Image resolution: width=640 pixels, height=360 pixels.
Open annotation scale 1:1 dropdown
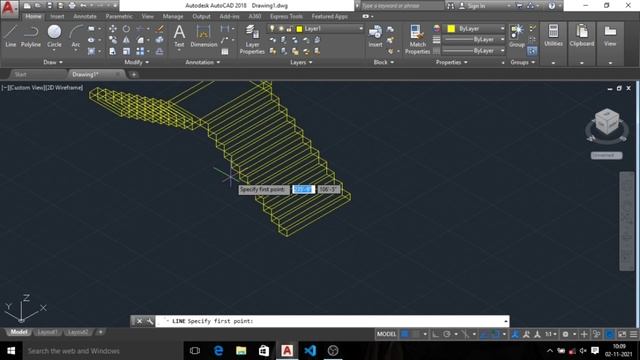(551, 334)
